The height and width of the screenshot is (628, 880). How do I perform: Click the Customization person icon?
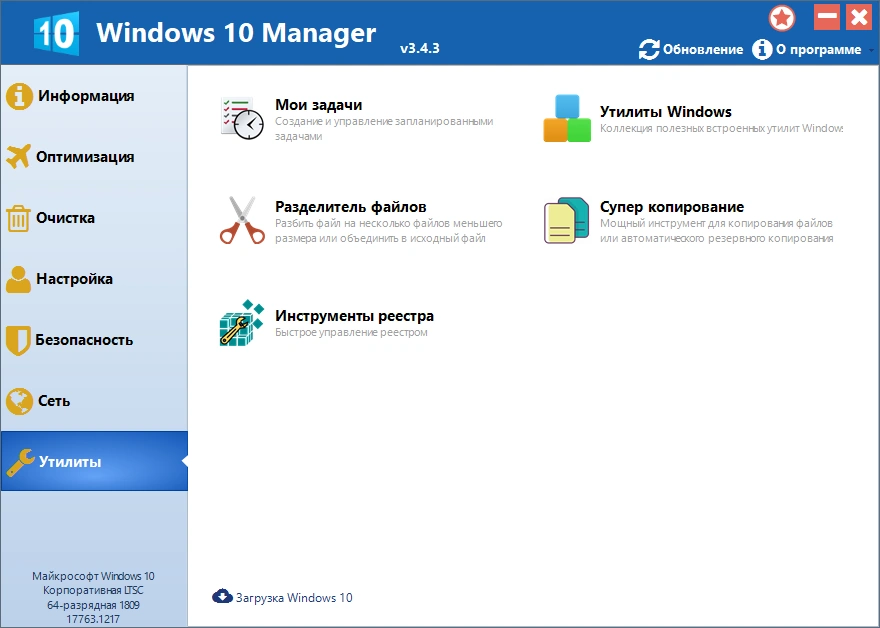point(19,279)
